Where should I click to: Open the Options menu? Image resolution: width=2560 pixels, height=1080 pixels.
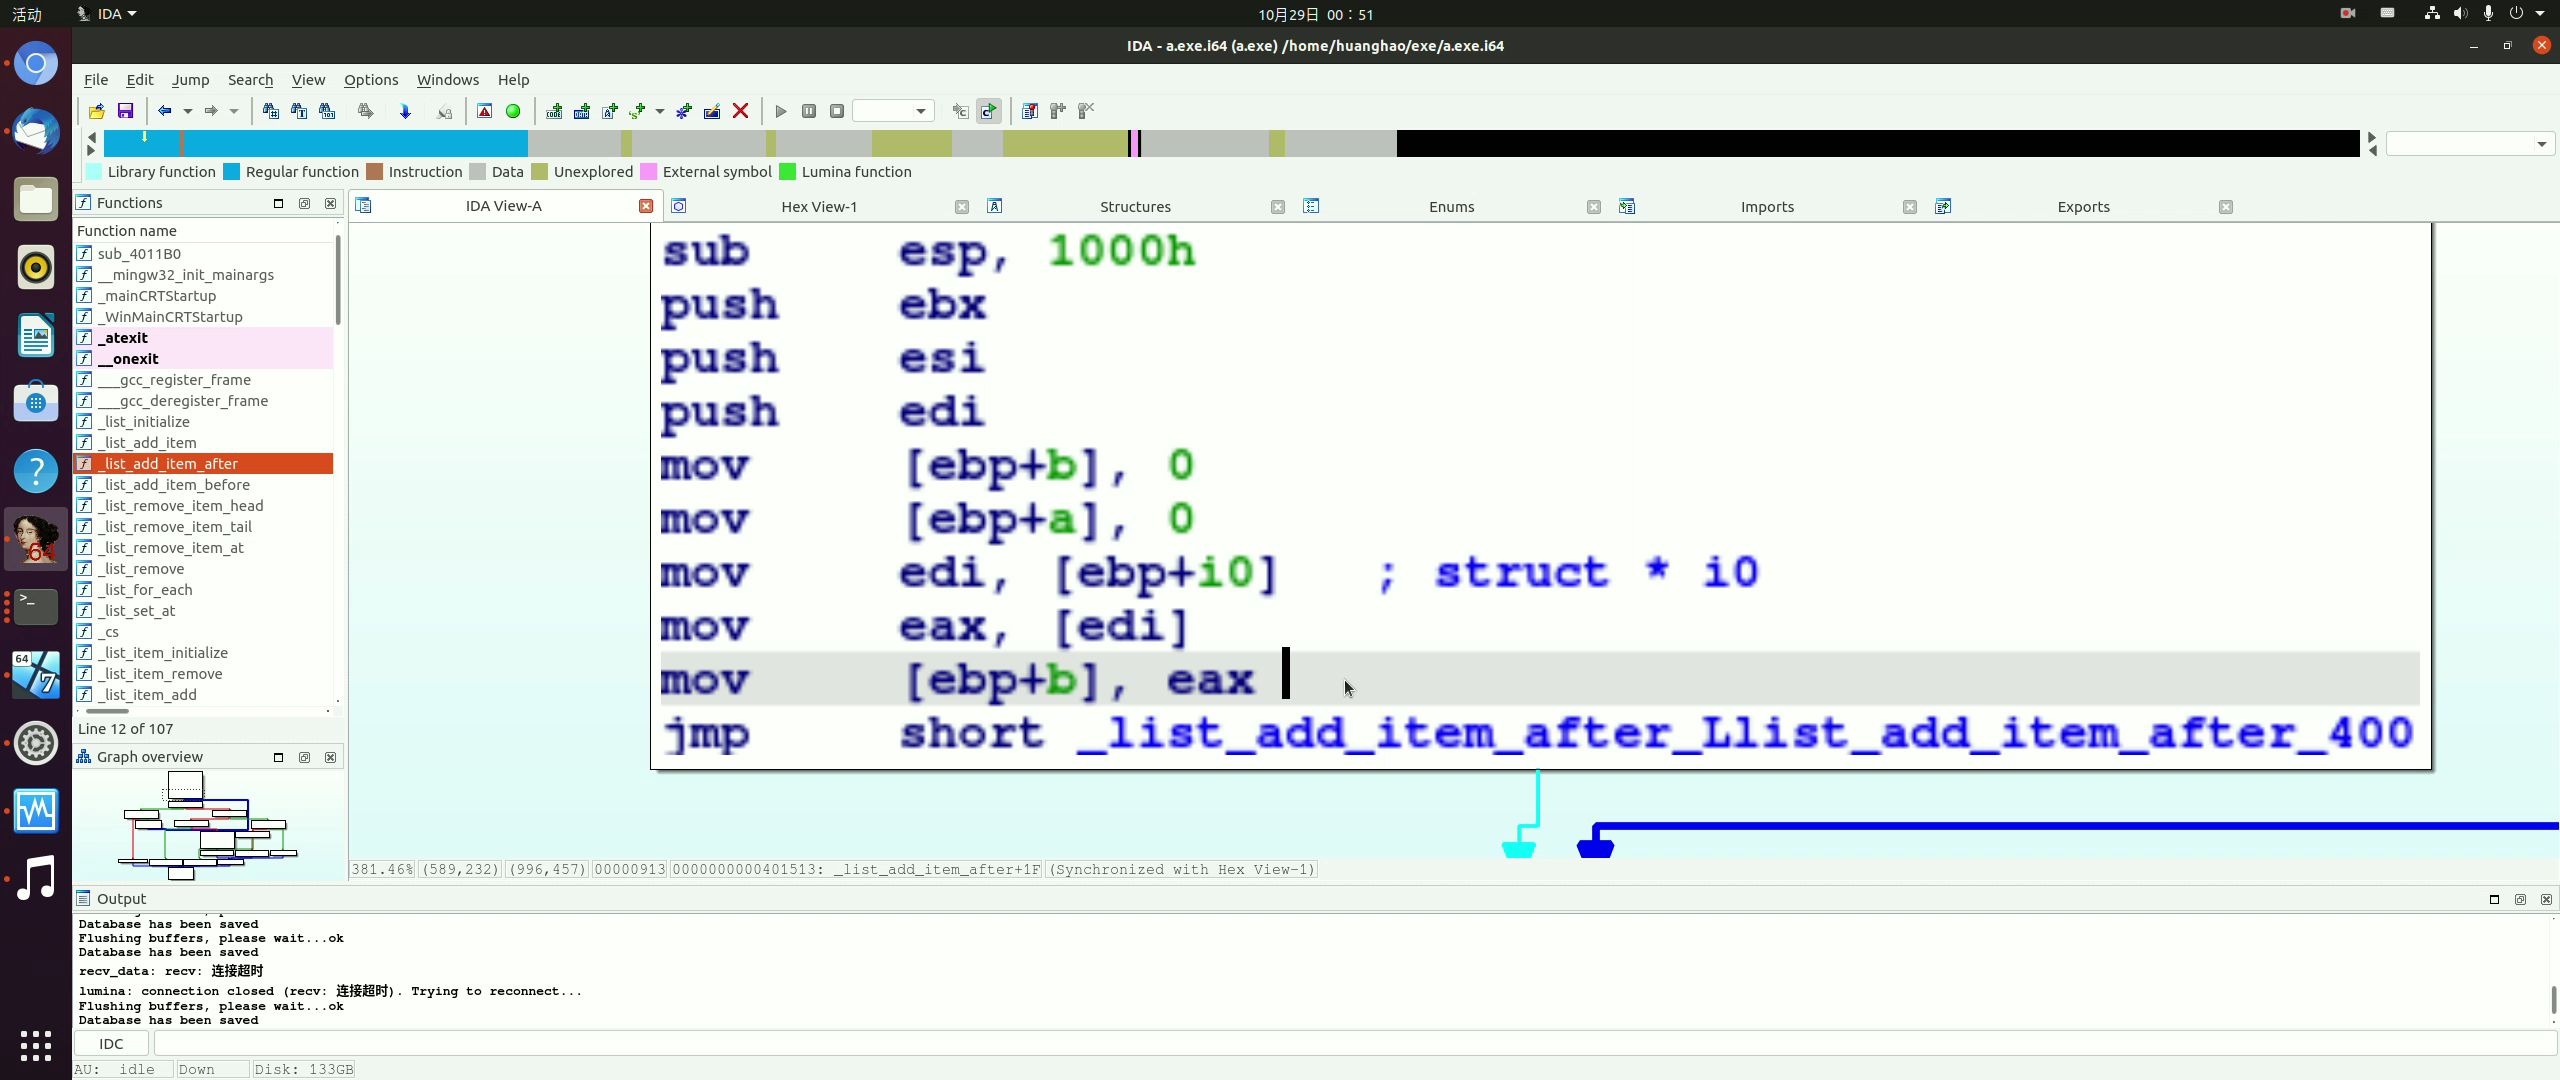tap(371, 80)
